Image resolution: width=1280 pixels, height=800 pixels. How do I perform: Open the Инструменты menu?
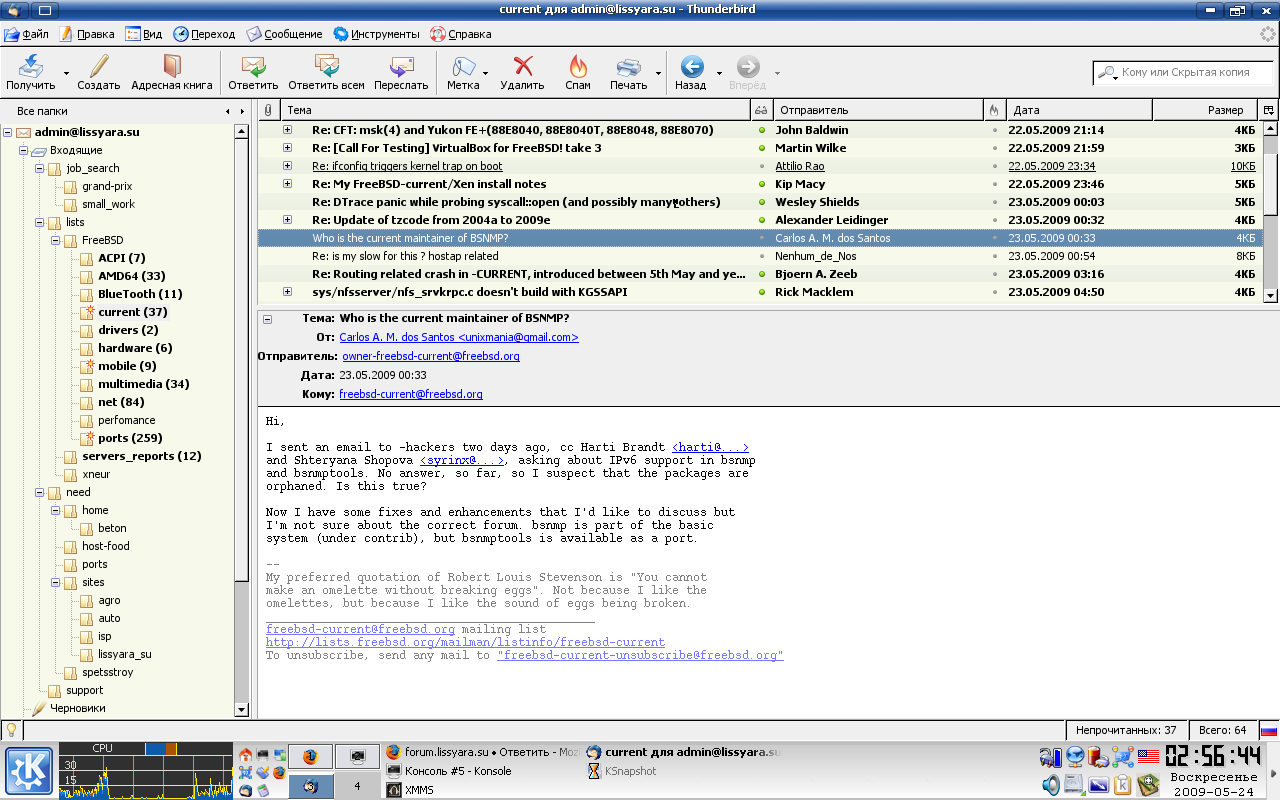pos(376,34)
